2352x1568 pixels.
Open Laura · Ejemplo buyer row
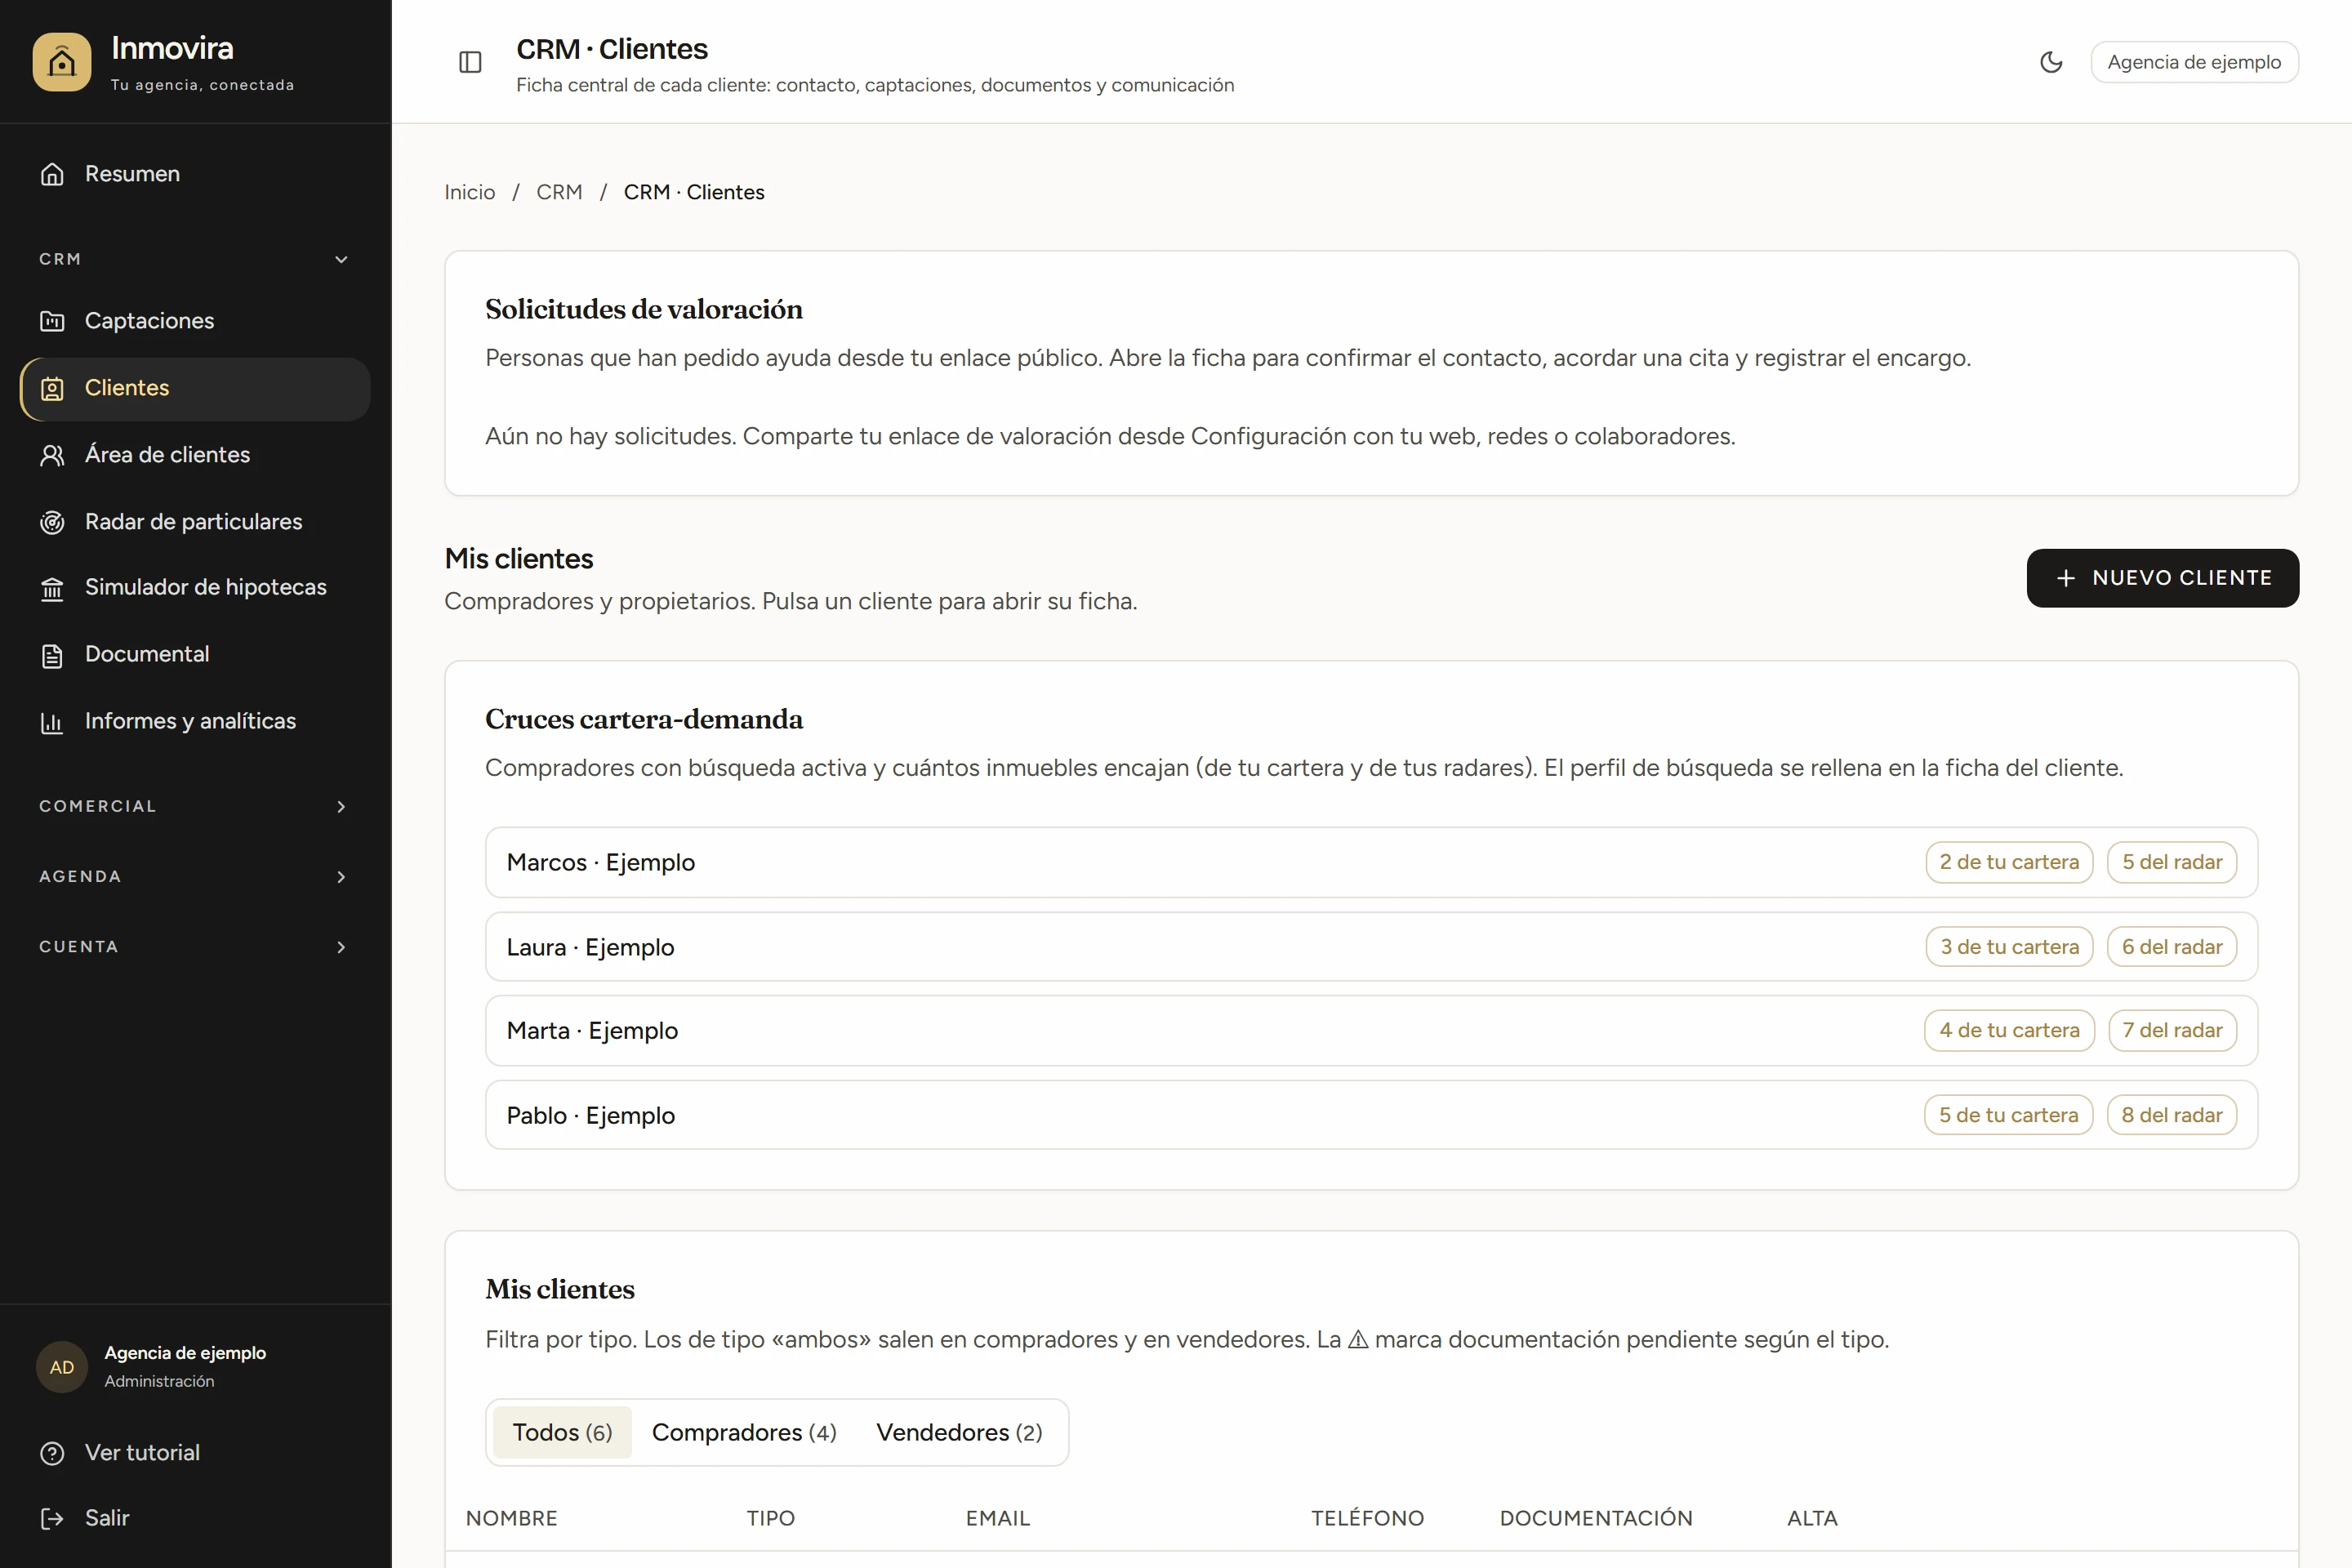tap(1371, 947)
